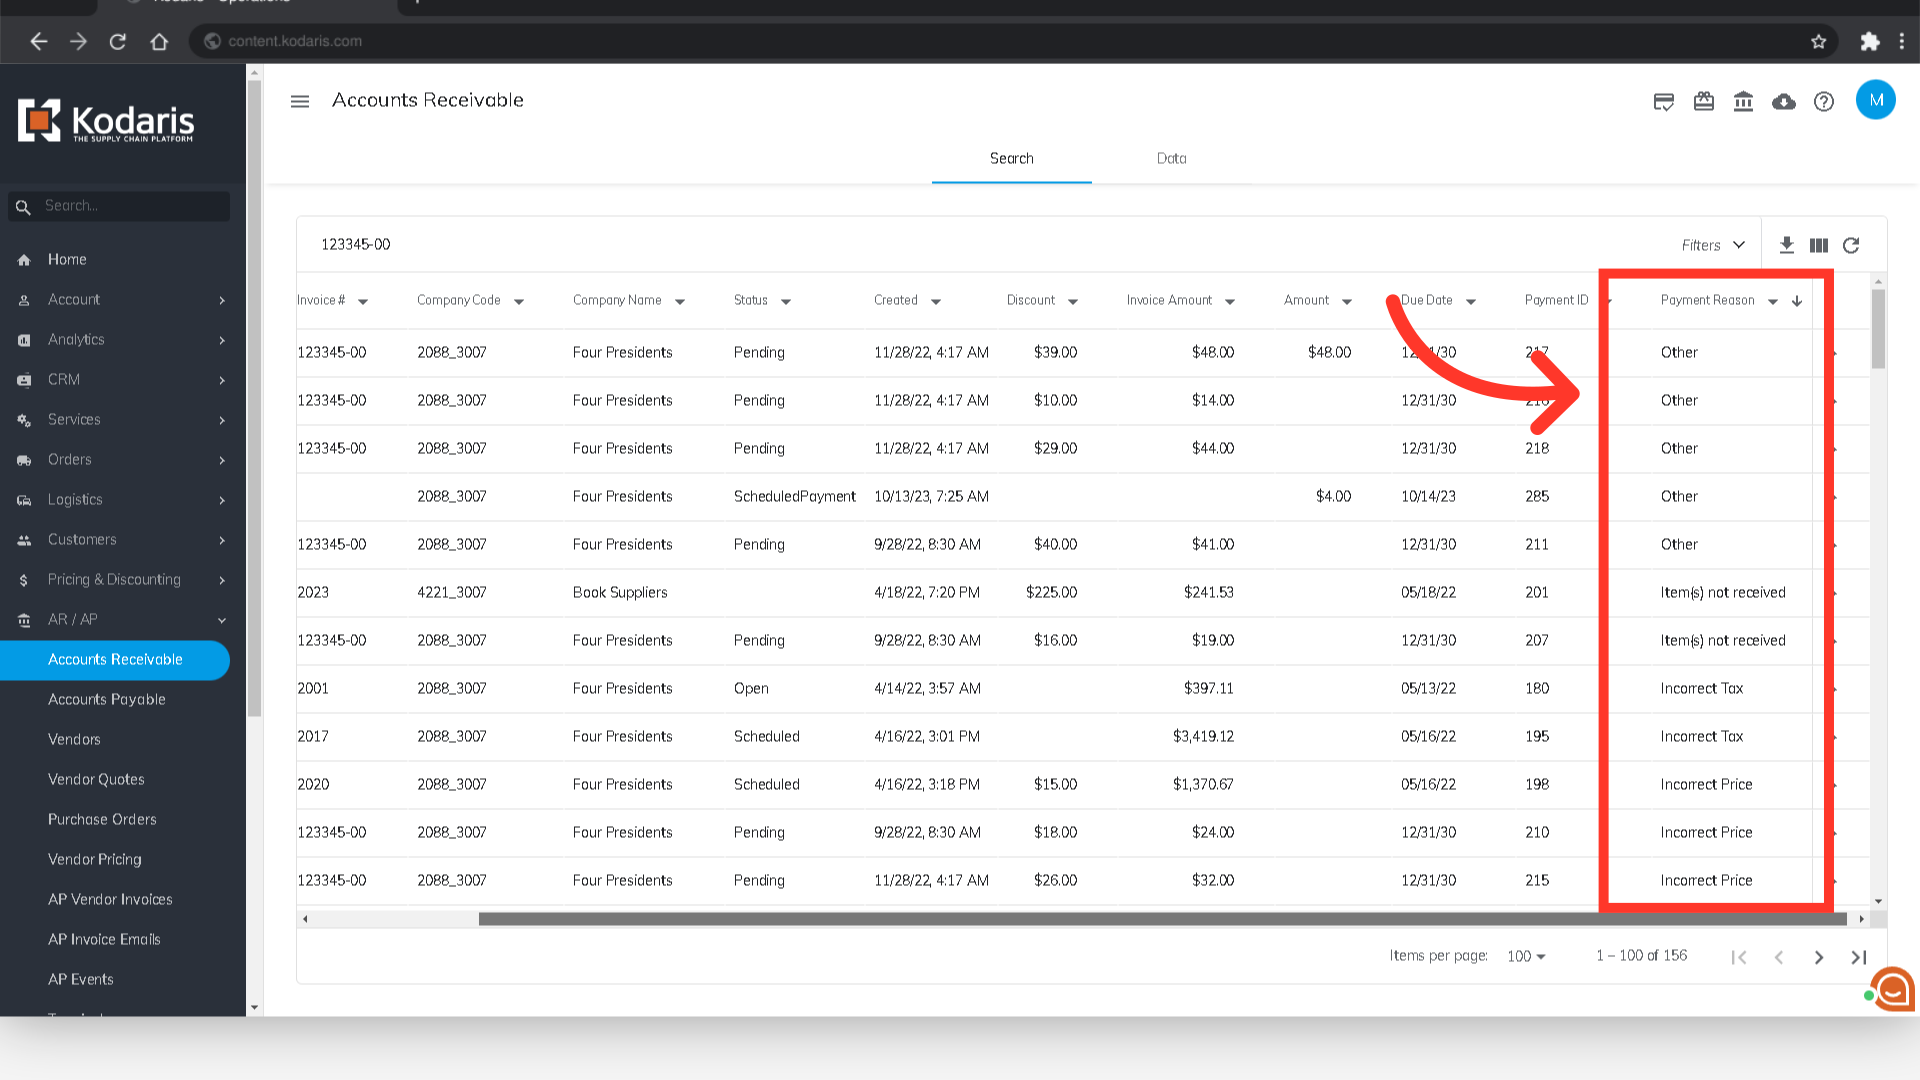Expand the Filters dropdown
The image size is (1920, 1080).
(x=1713, y=245)
